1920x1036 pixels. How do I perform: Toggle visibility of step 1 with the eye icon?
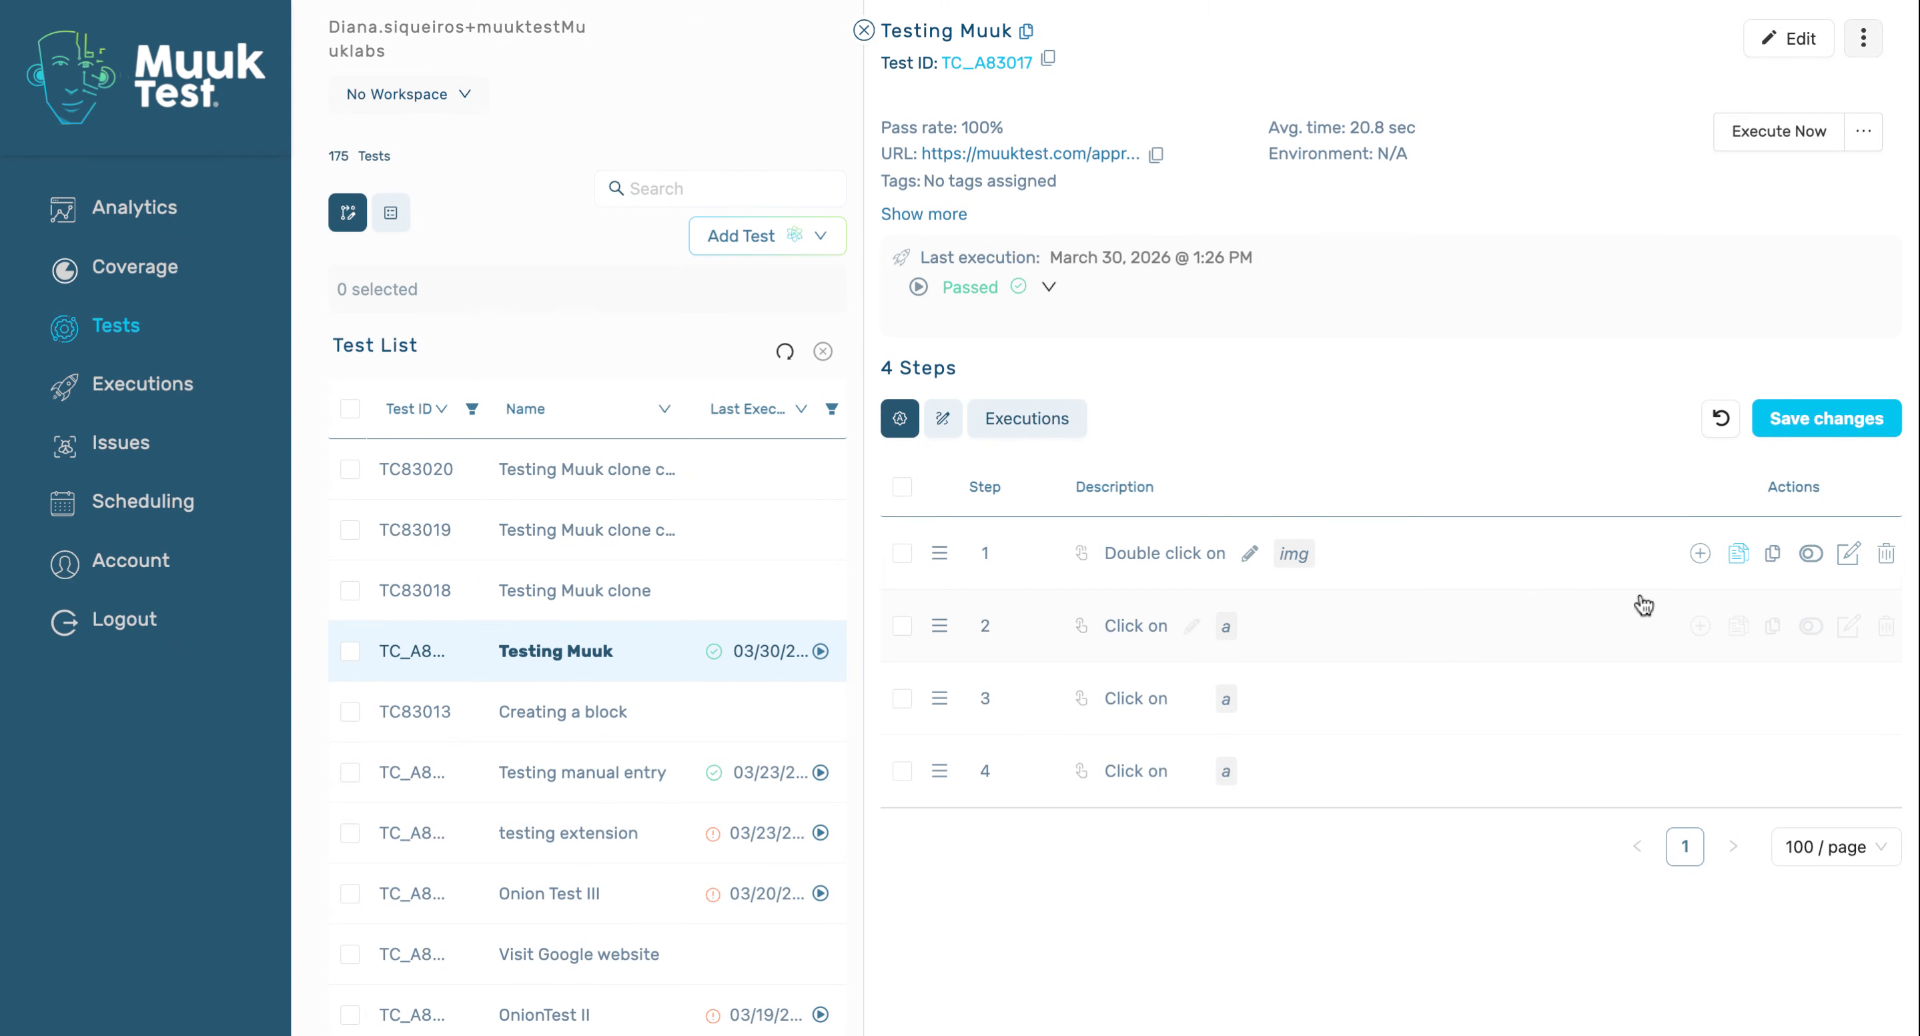tap(1811, 554)
